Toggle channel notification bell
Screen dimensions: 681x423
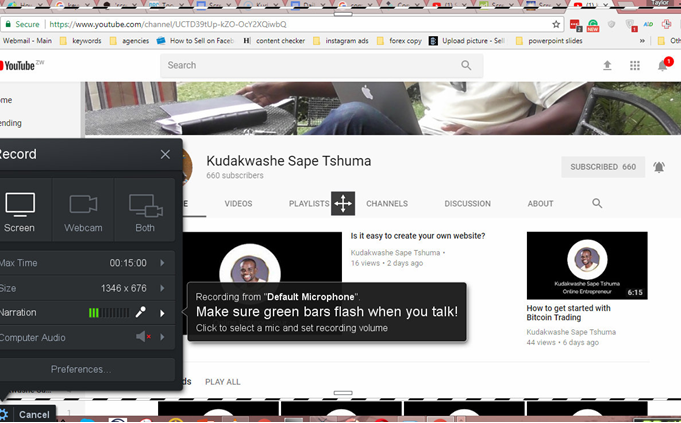pos(659,167)
